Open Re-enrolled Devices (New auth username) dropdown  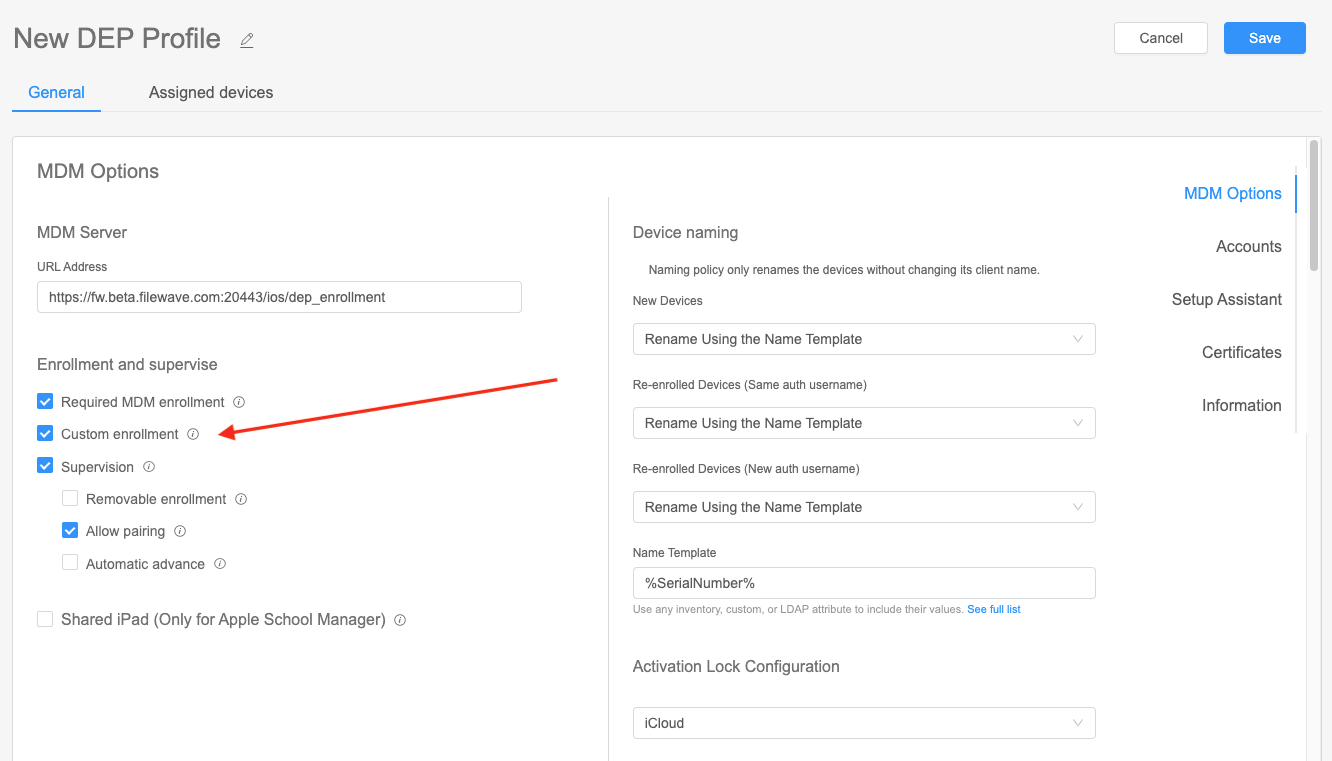864,507
